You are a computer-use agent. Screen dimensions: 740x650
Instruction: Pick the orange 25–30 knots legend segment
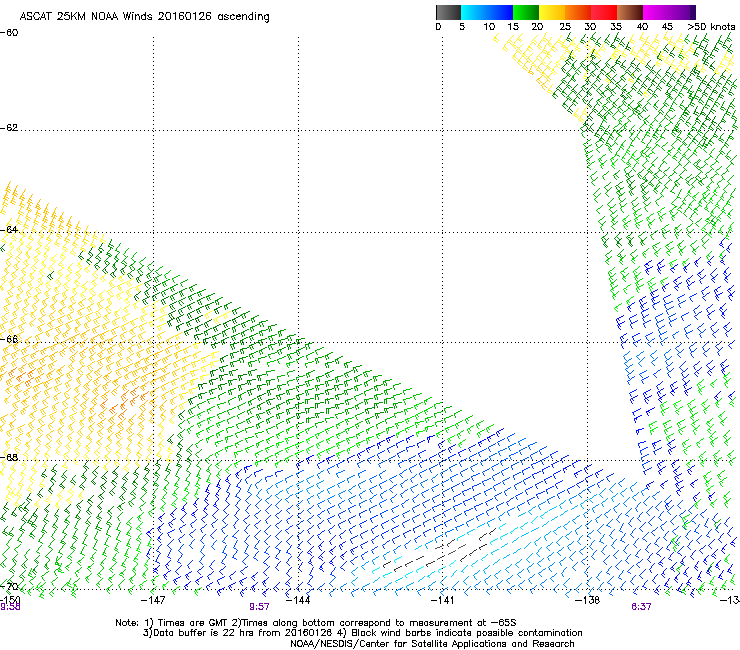pyautogui.click(x=578, y=12)
